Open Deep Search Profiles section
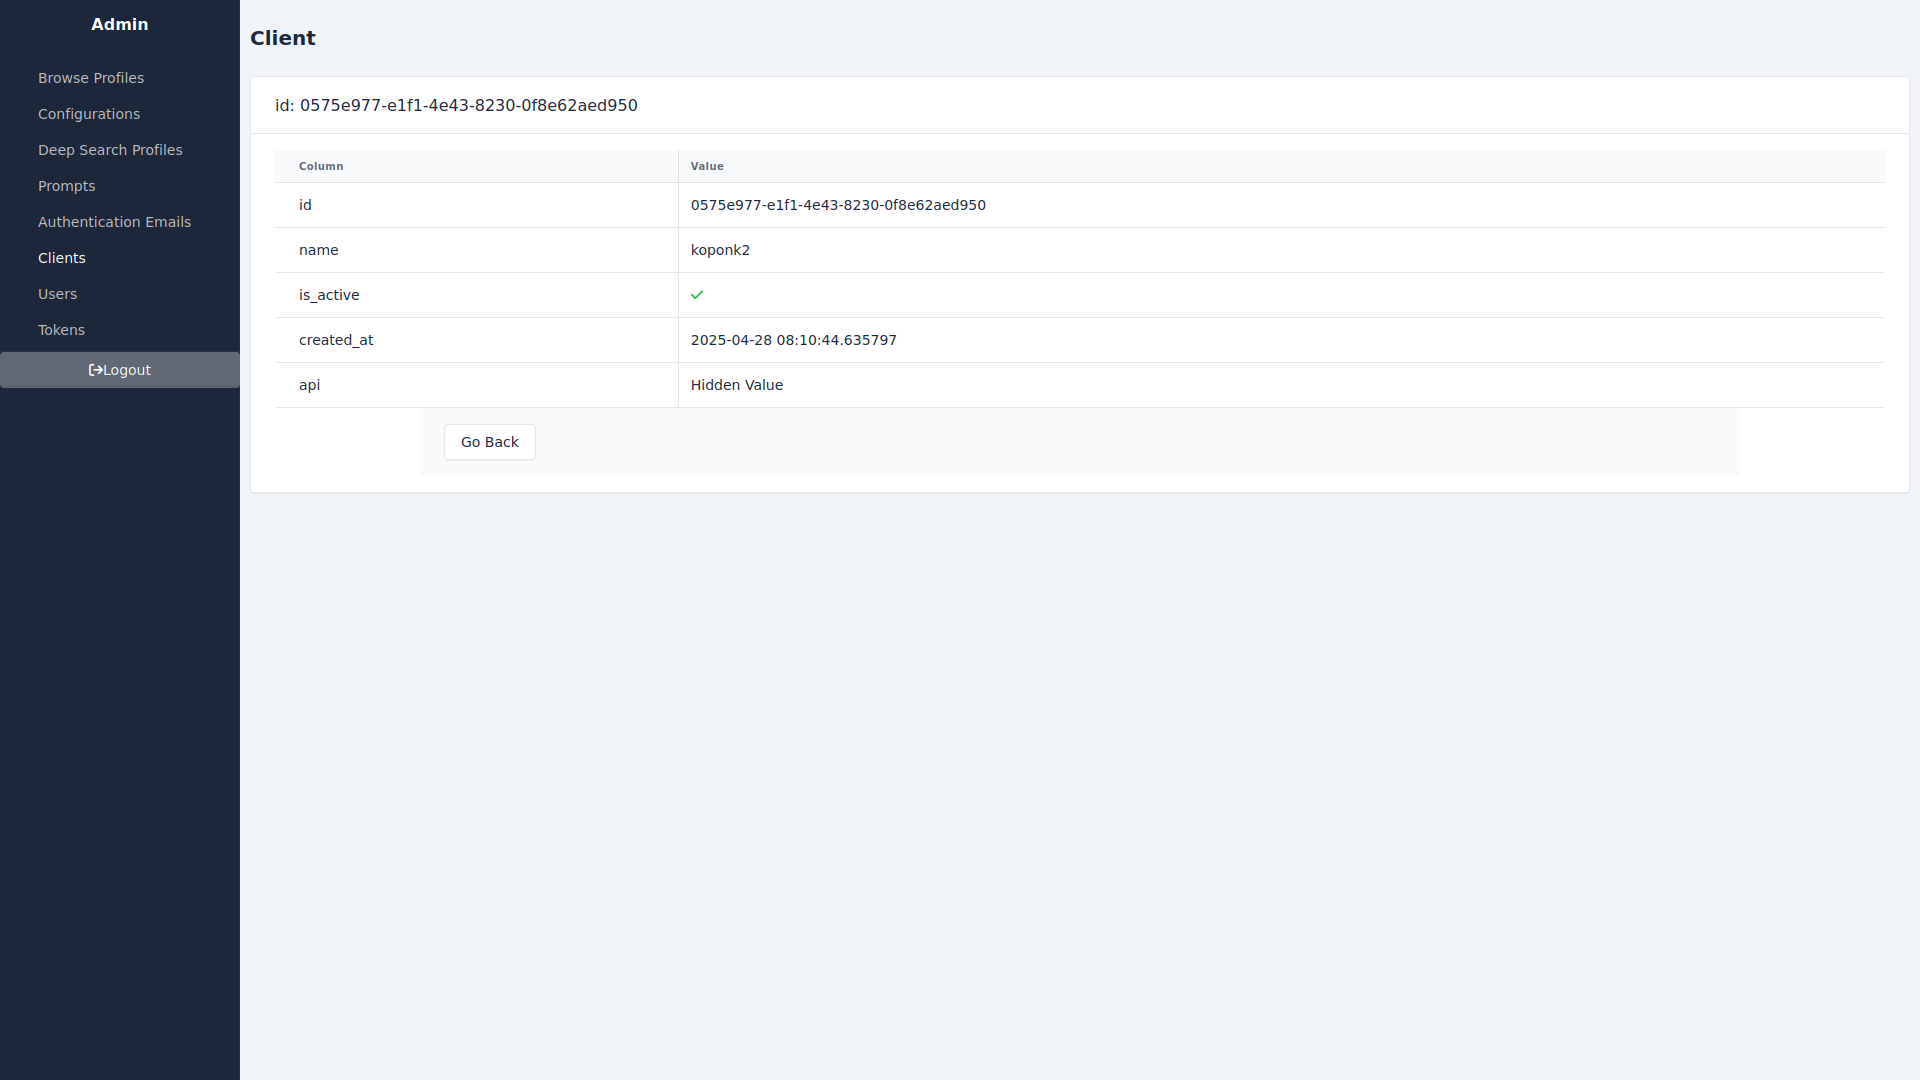Viewport: 1920px width, 1080px height. pyautogui.click(x=110, y=150)
